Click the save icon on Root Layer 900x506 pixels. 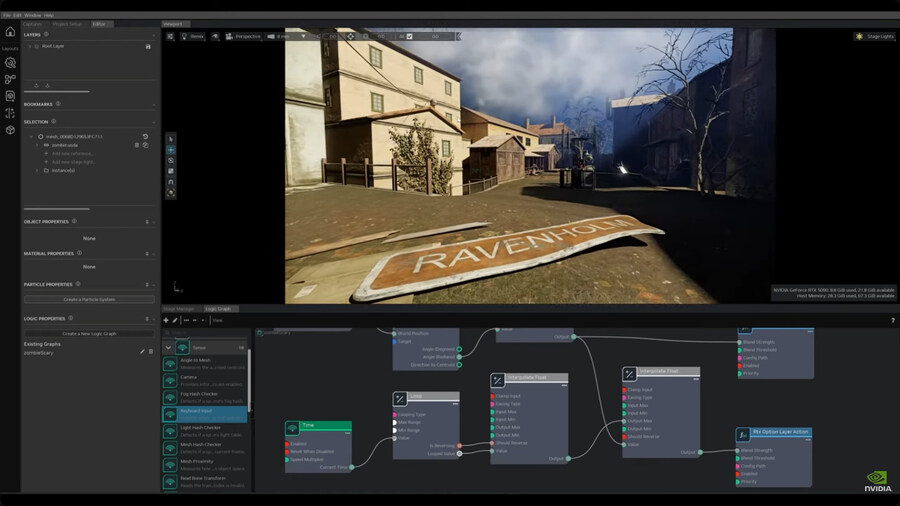148,46
